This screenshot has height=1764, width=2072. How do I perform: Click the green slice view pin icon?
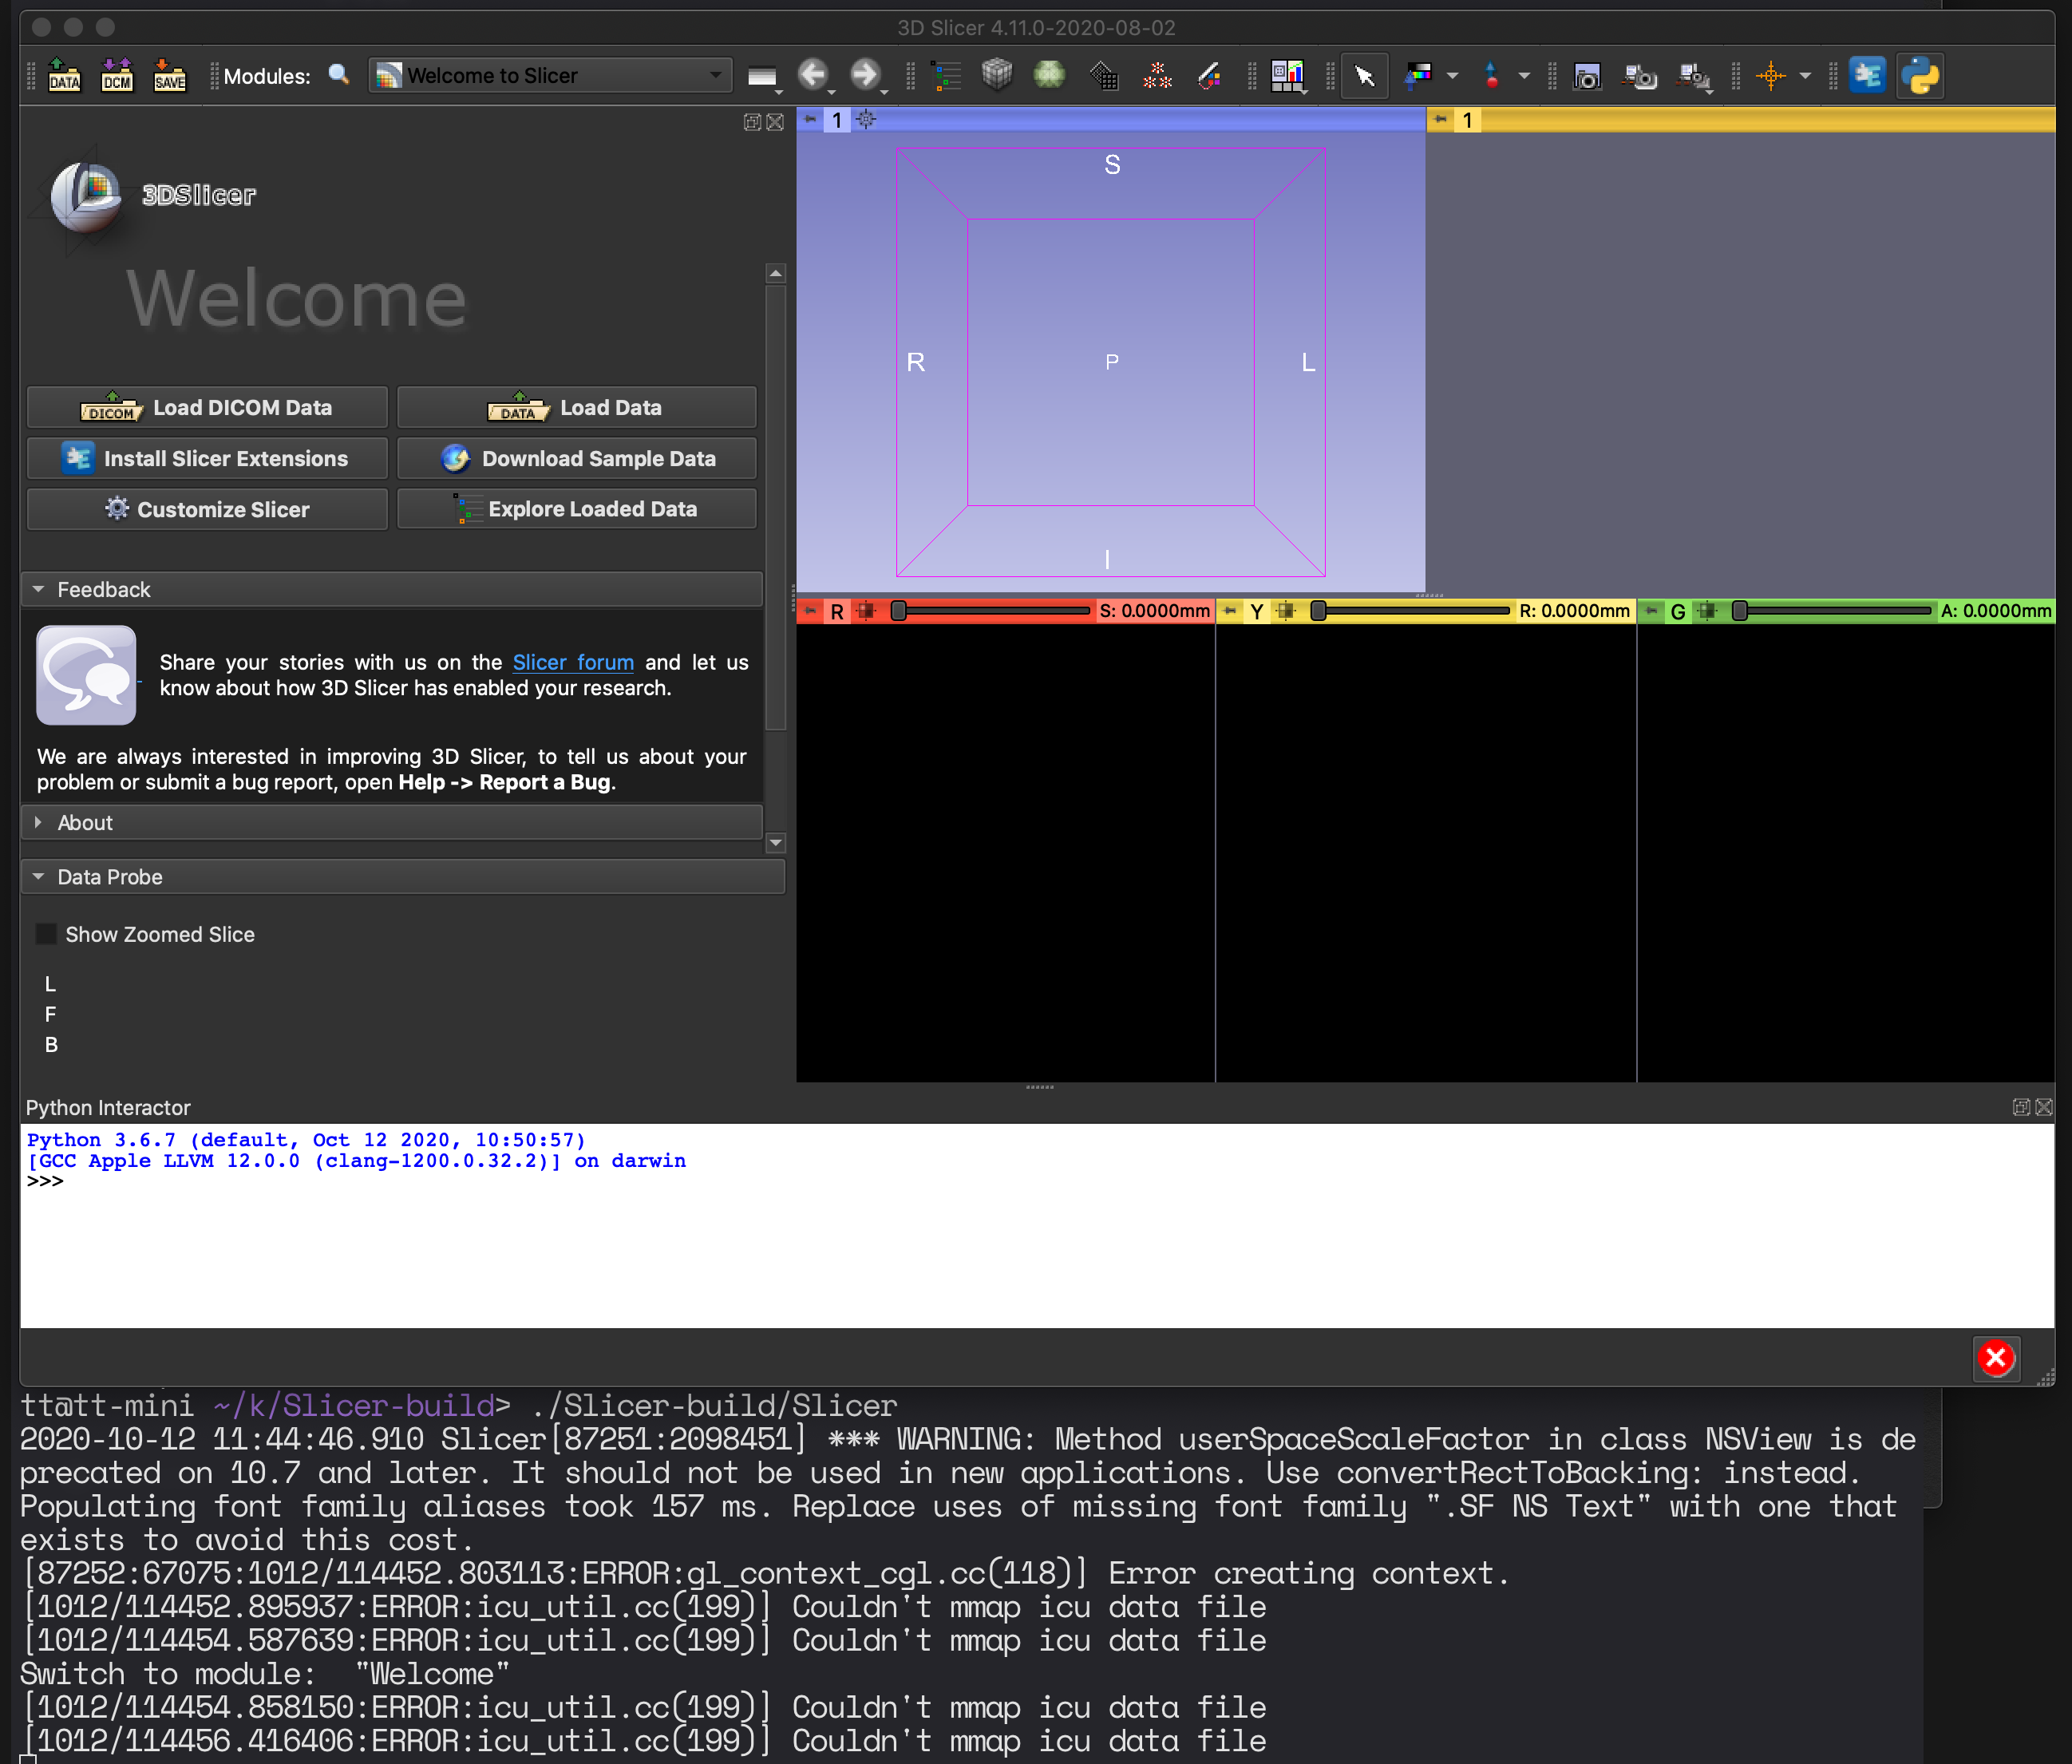[x=1652, y=610]
